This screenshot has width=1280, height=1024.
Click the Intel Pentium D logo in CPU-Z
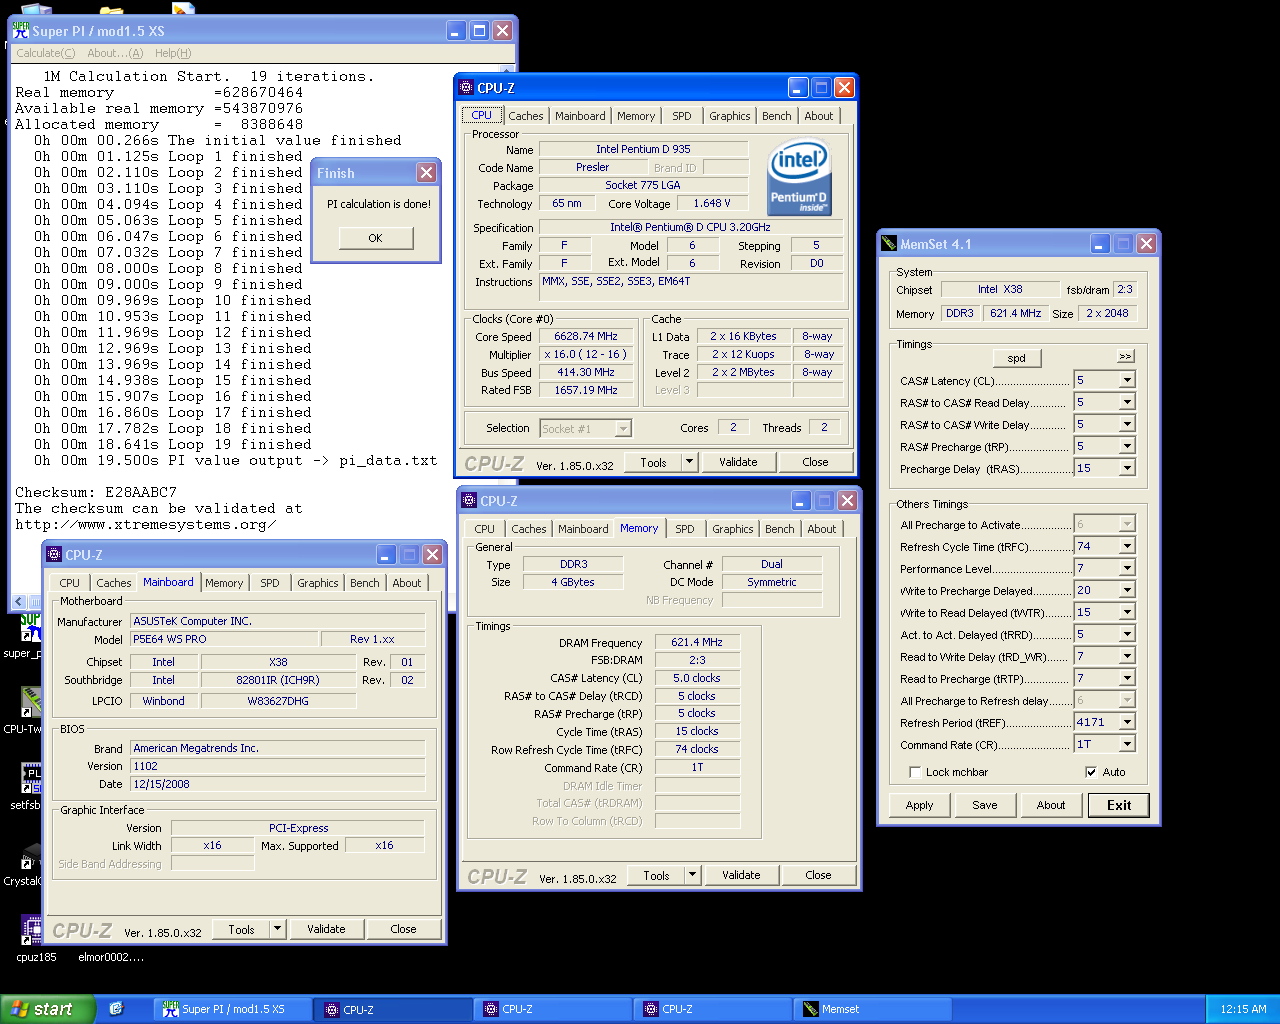(799, 179)
